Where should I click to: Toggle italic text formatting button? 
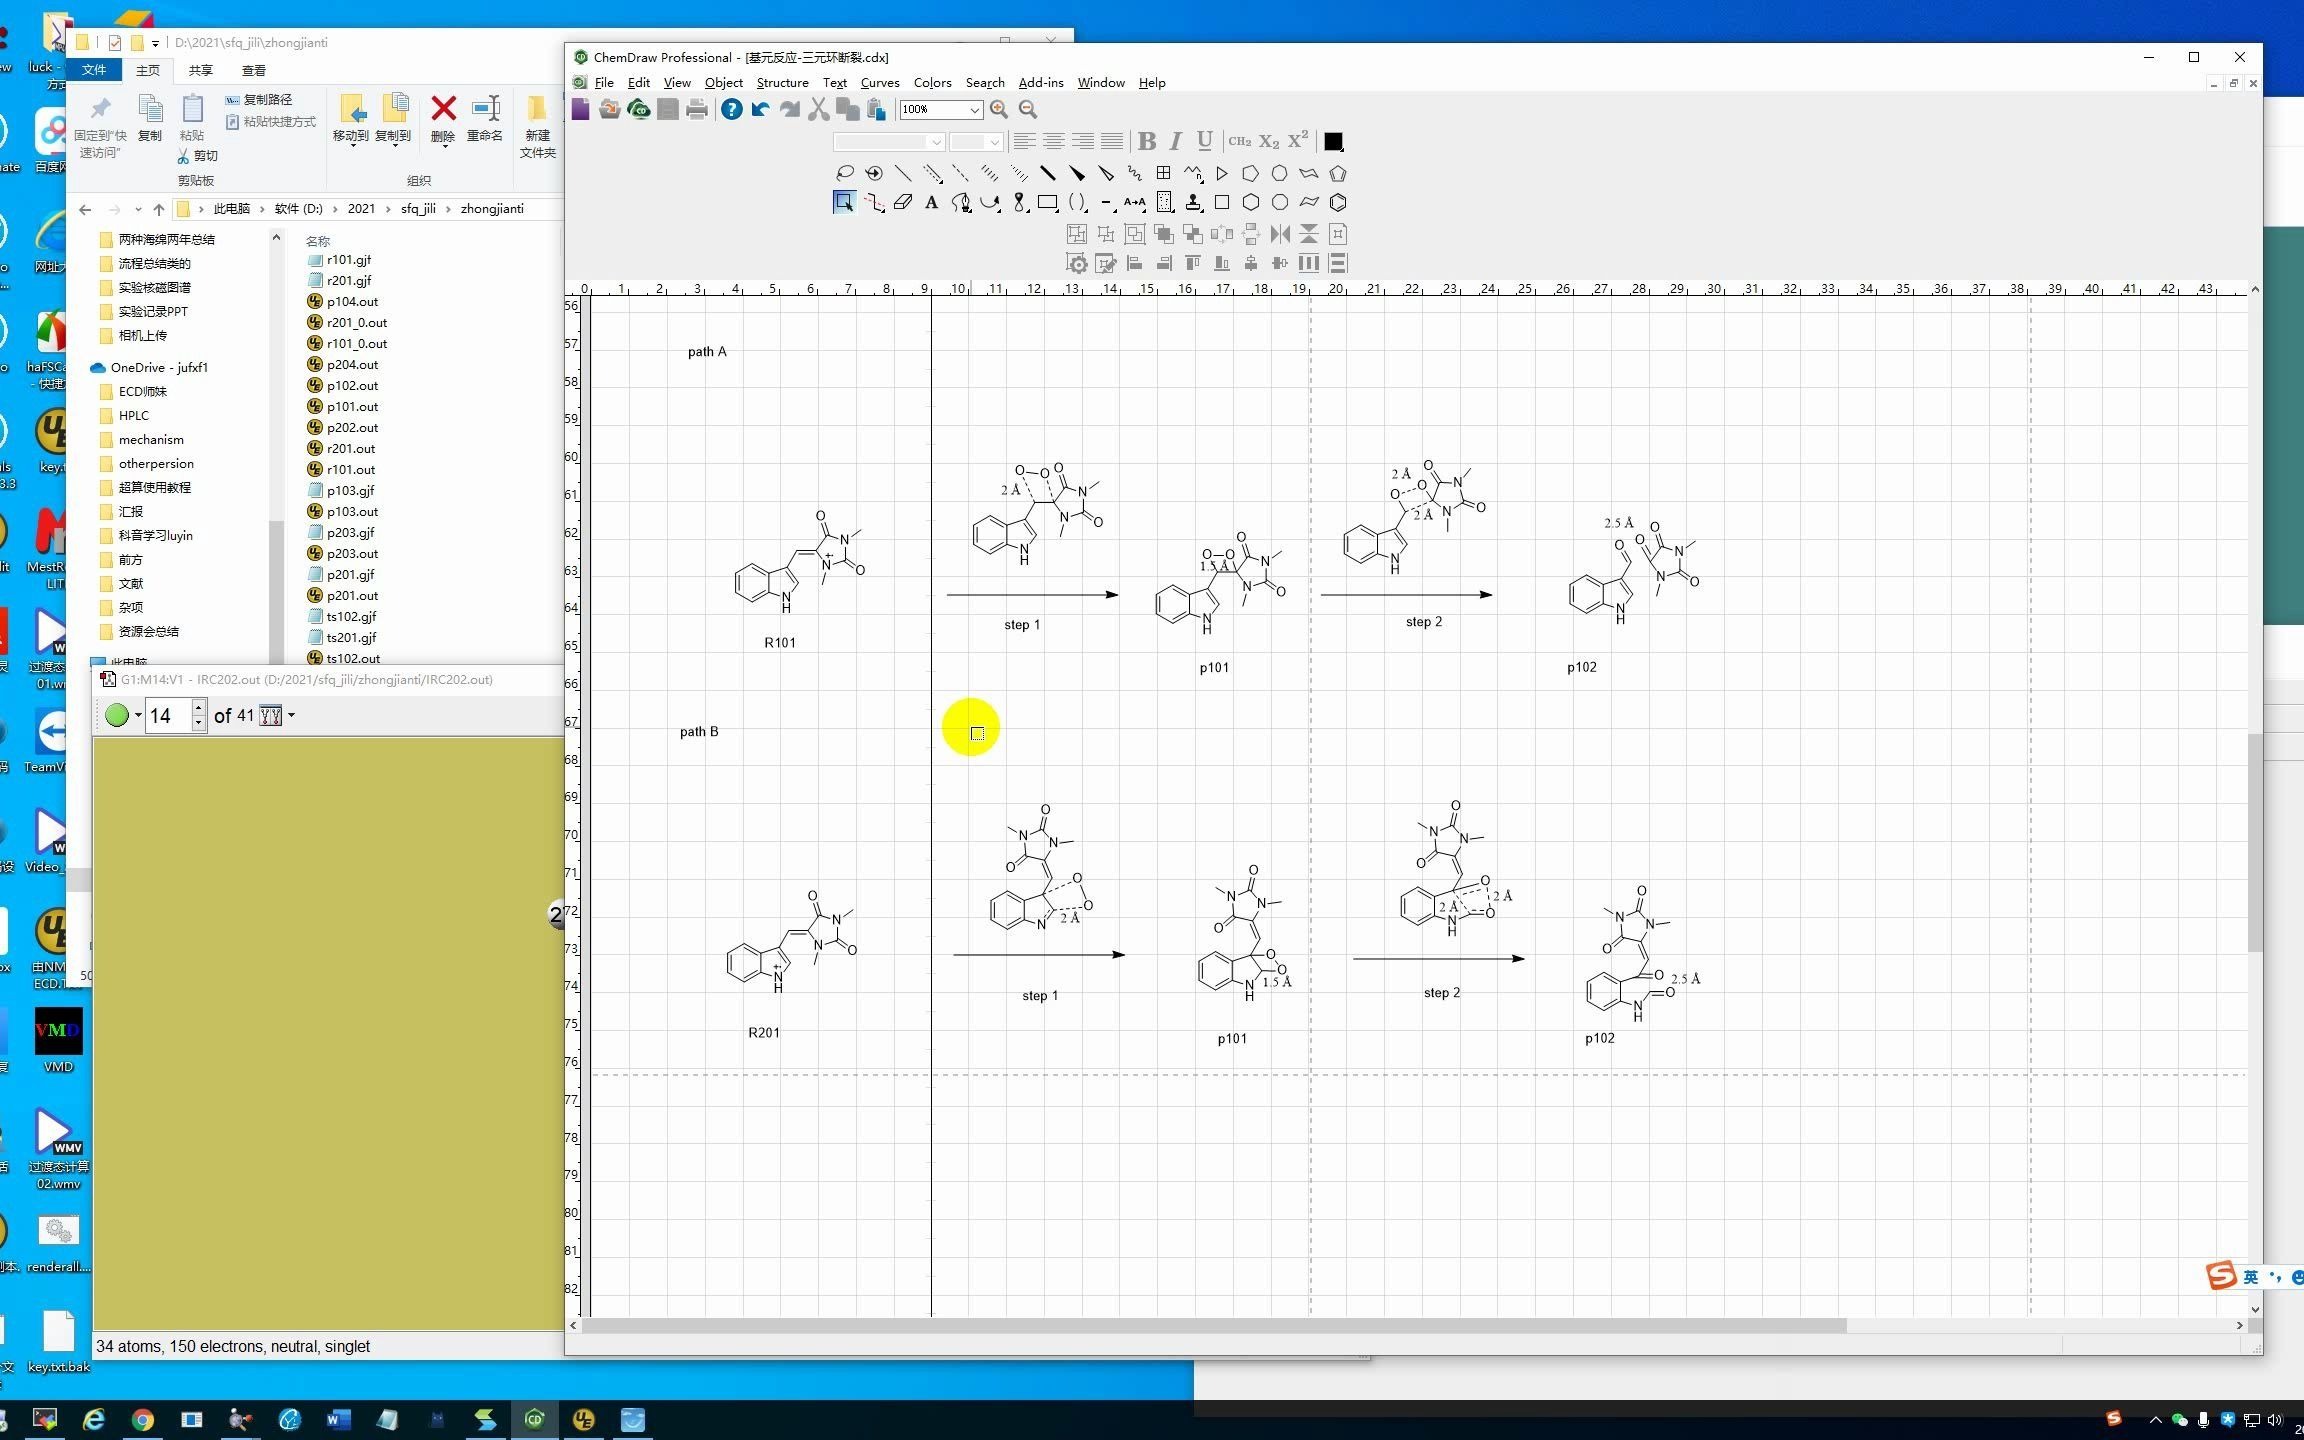coord(1178,139)
